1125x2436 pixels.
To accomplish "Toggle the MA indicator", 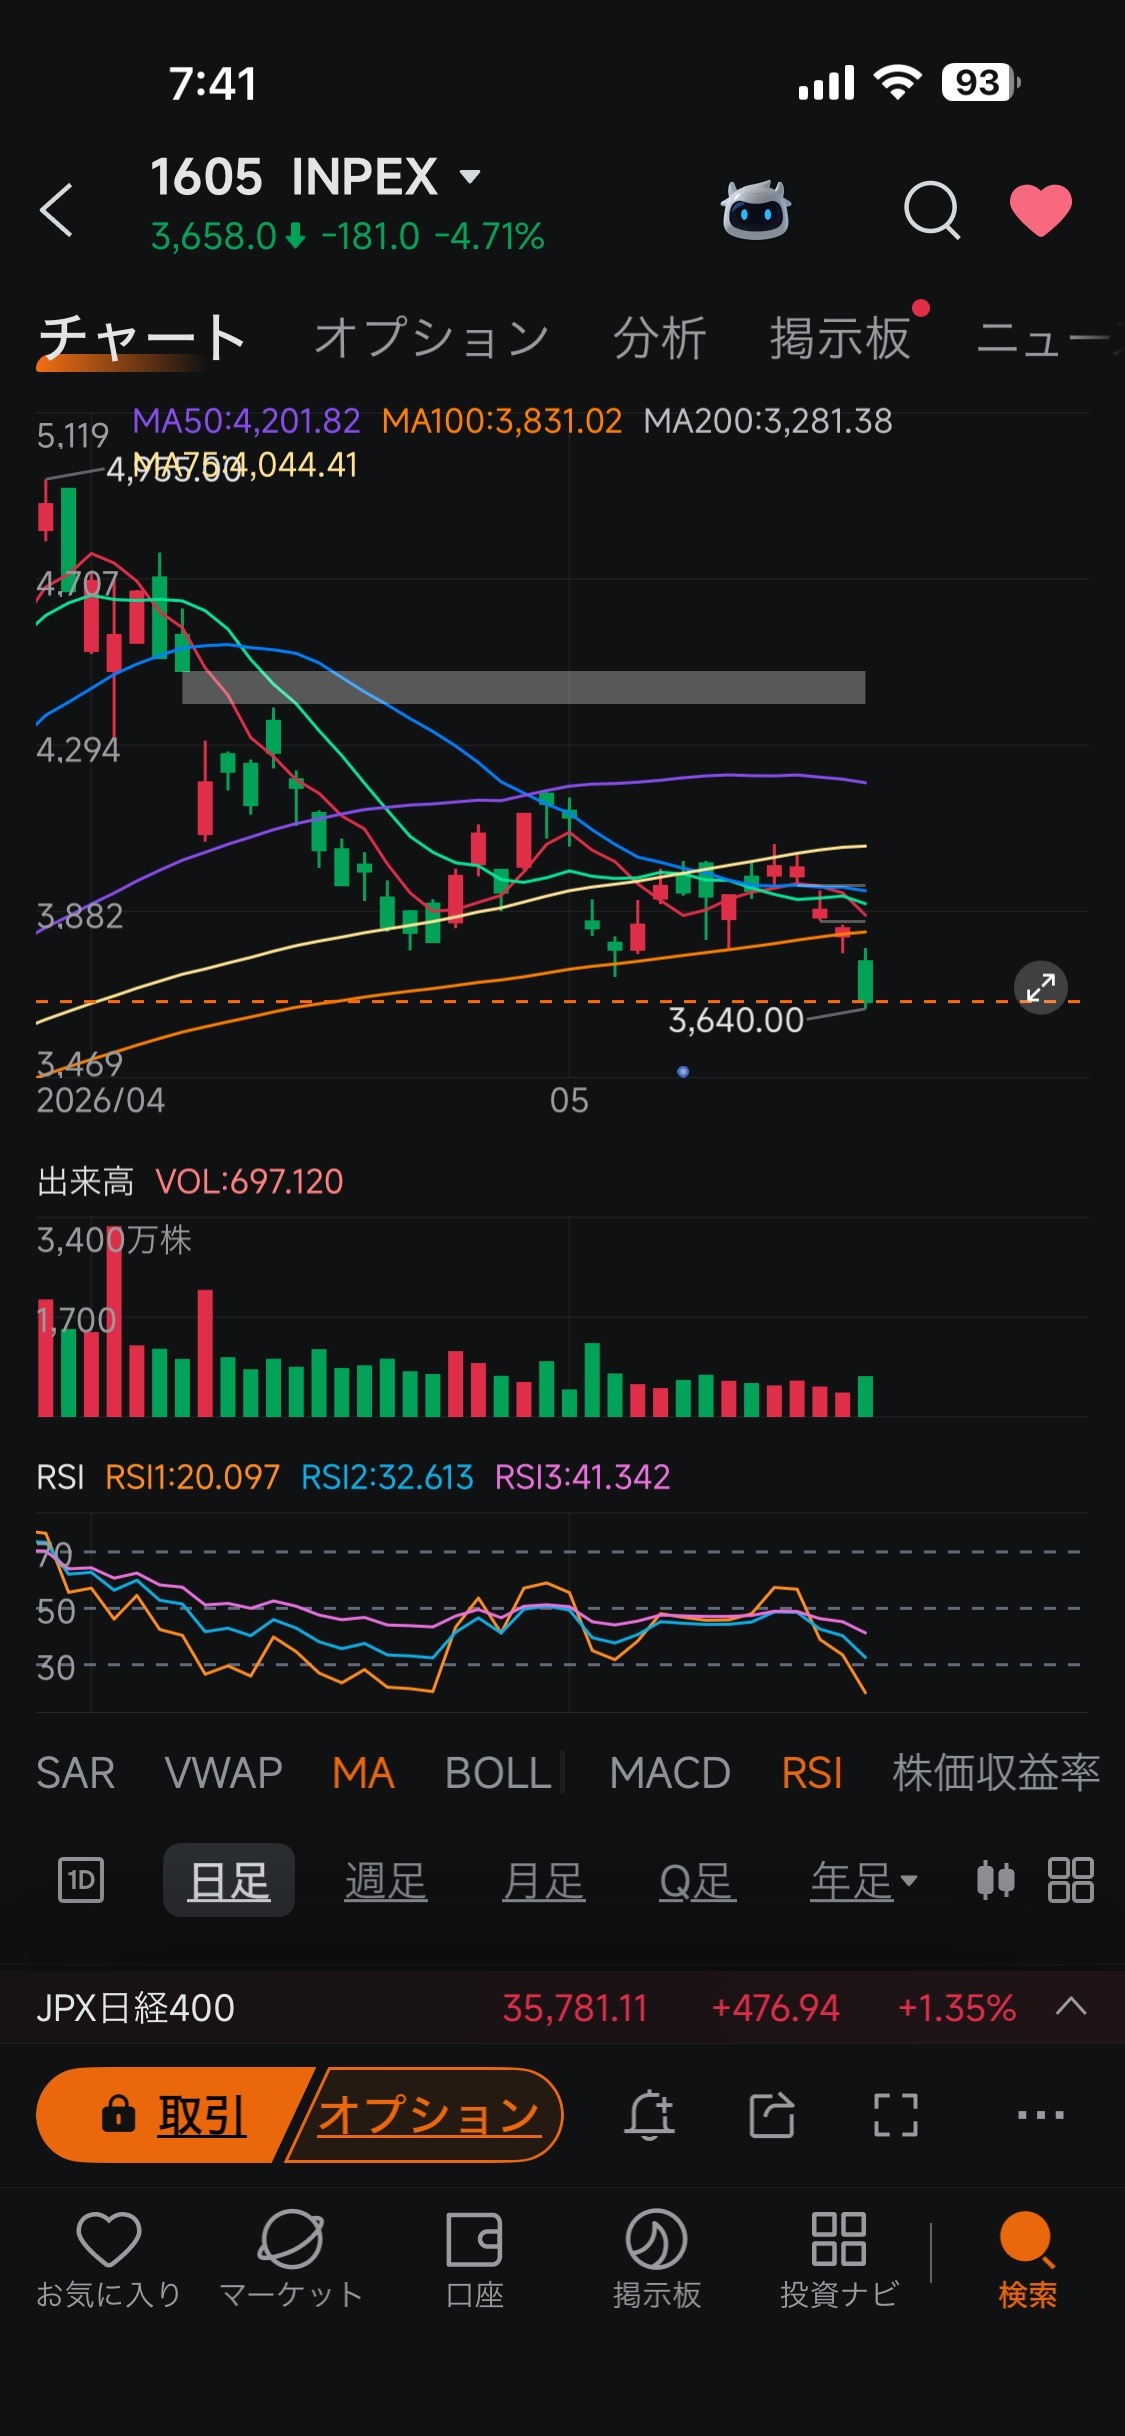I will coord(363,1773).
